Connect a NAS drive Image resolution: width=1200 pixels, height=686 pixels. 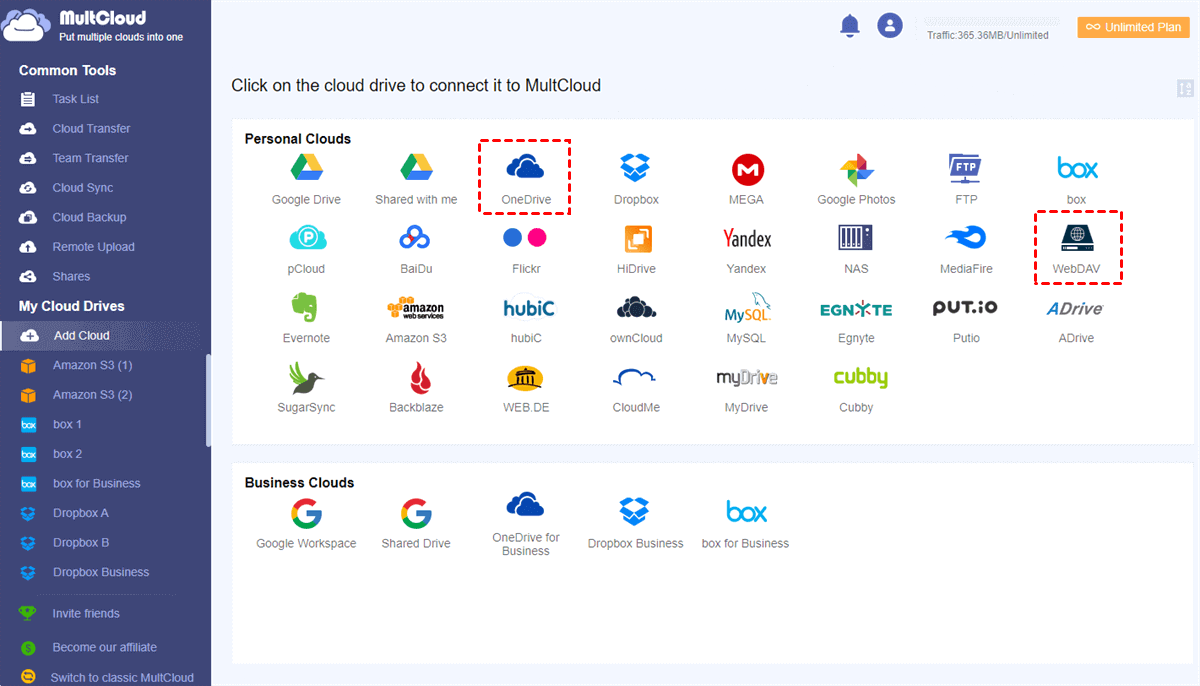(856, 238)
